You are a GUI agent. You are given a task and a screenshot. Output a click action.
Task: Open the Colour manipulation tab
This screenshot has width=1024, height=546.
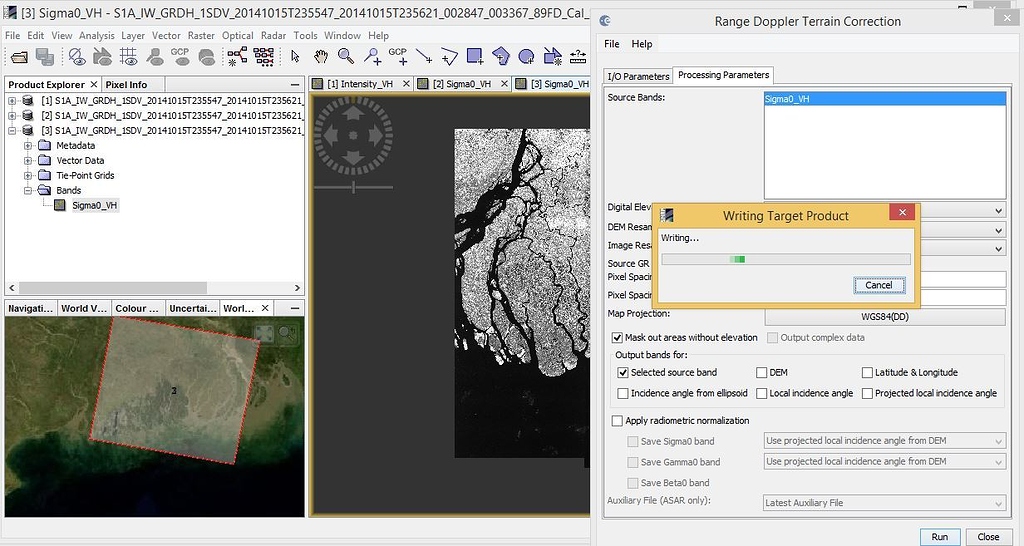click(136, 308)
